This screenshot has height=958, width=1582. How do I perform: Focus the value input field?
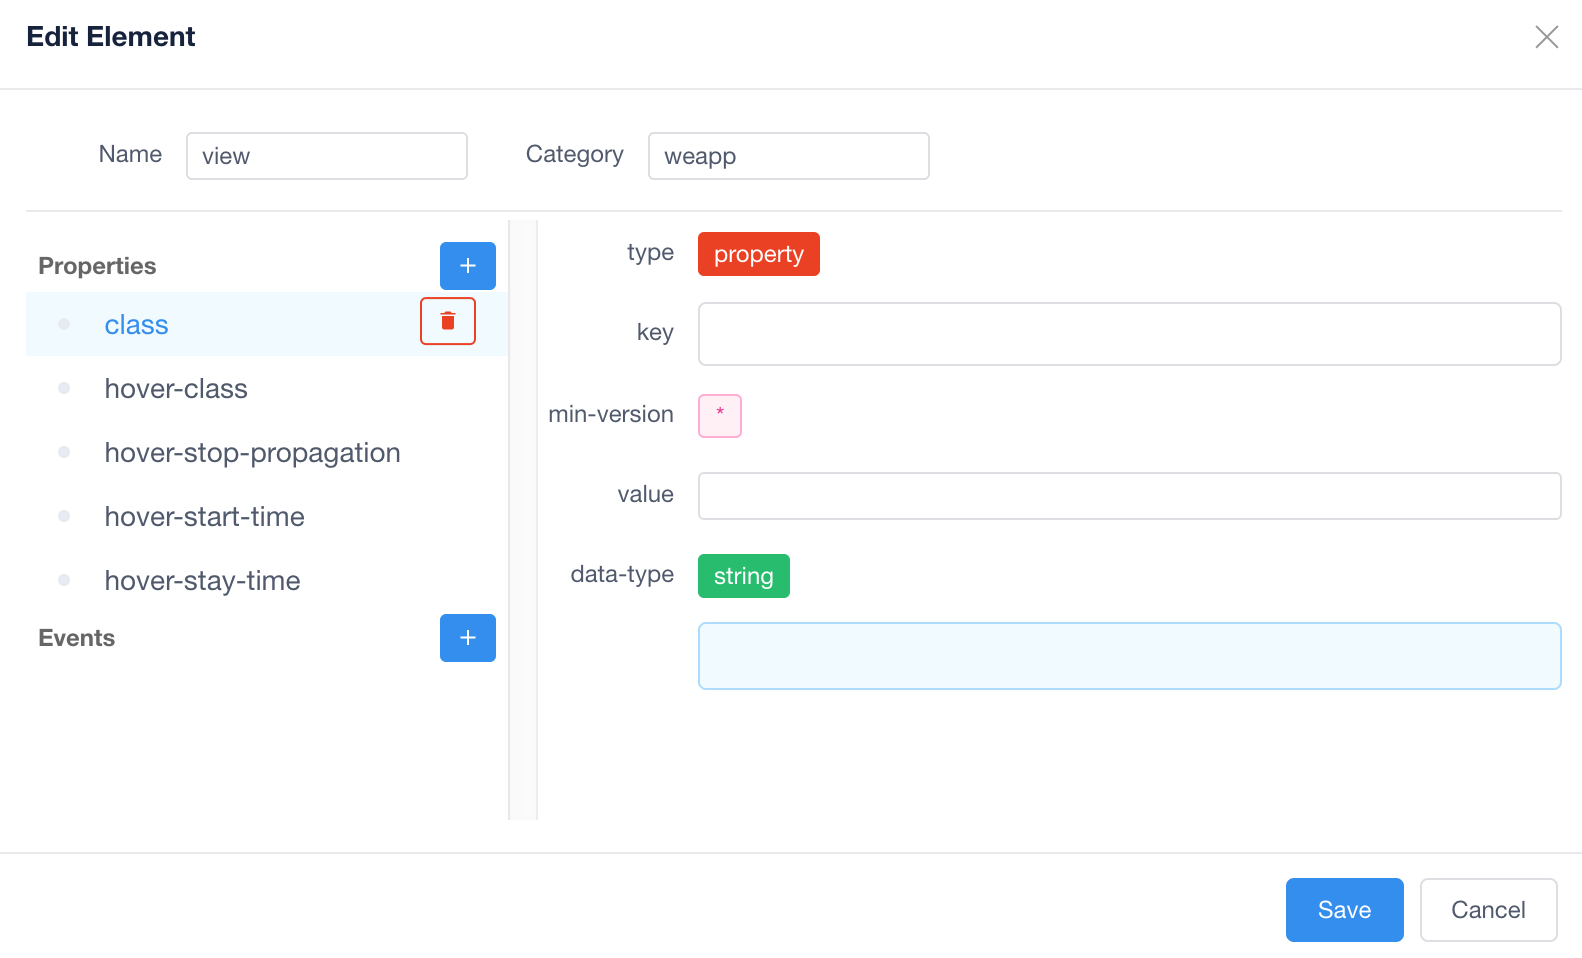coord(1130,496)
